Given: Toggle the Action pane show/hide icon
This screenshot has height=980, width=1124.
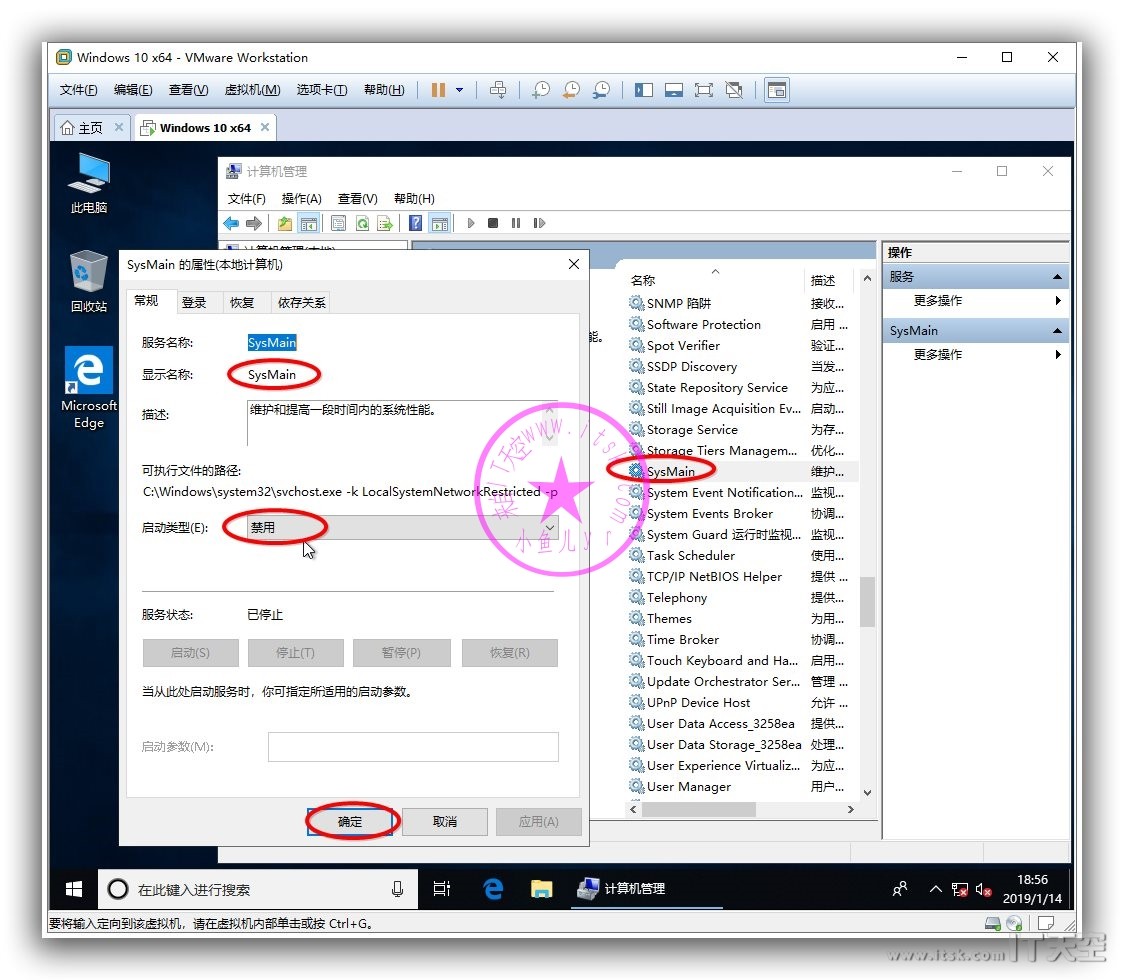Looking at the screenshot, I should click(x=439, y=224).
